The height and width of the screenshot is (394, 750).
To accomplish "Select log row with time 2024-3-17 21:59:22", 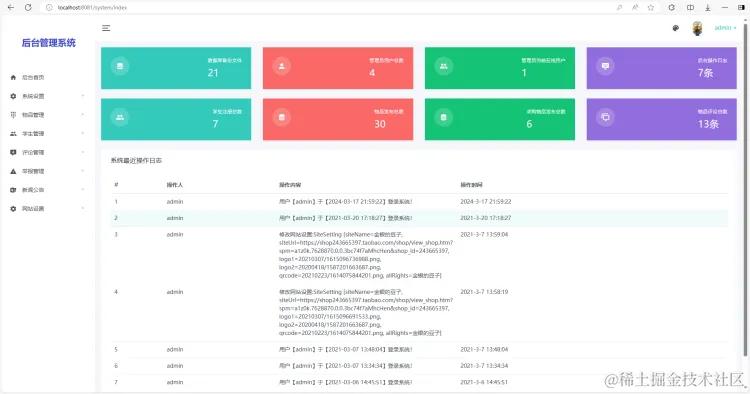I will [x=419, y=202].
